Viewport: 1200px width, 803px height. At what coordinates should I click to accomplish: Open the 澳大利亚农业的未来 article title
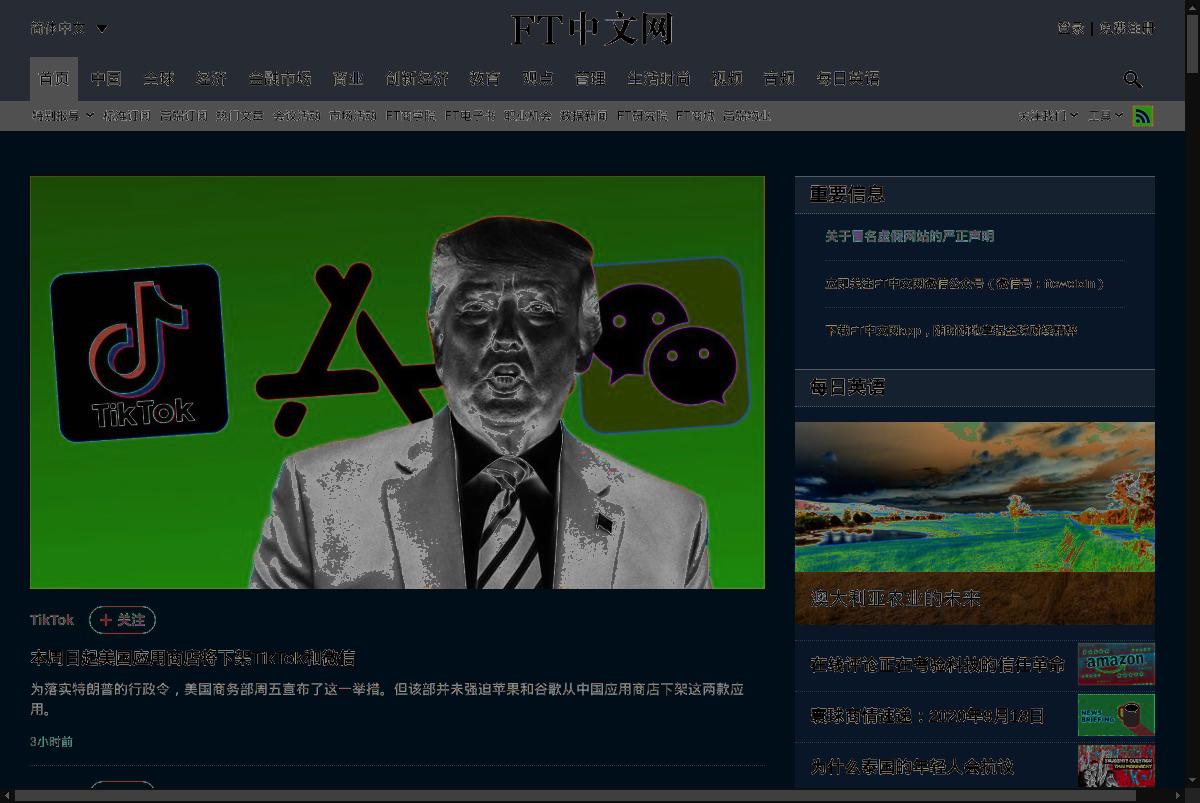[895, 599]
